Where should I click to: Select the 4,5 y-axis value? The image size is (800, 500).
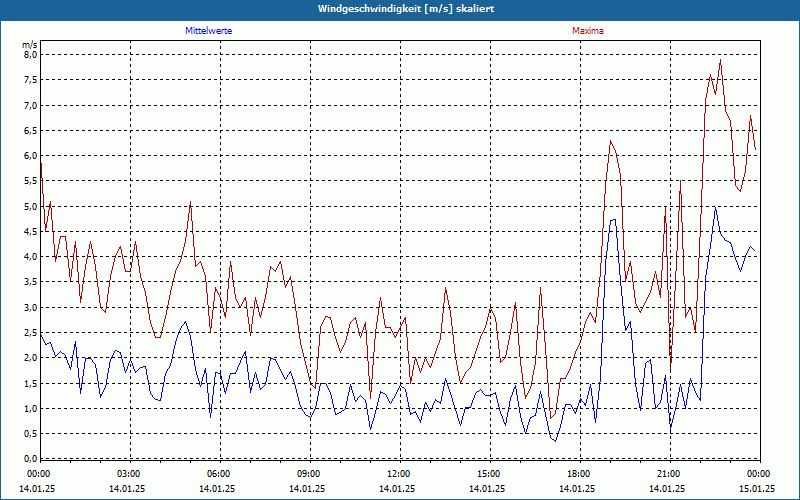[x=31, y=231]
